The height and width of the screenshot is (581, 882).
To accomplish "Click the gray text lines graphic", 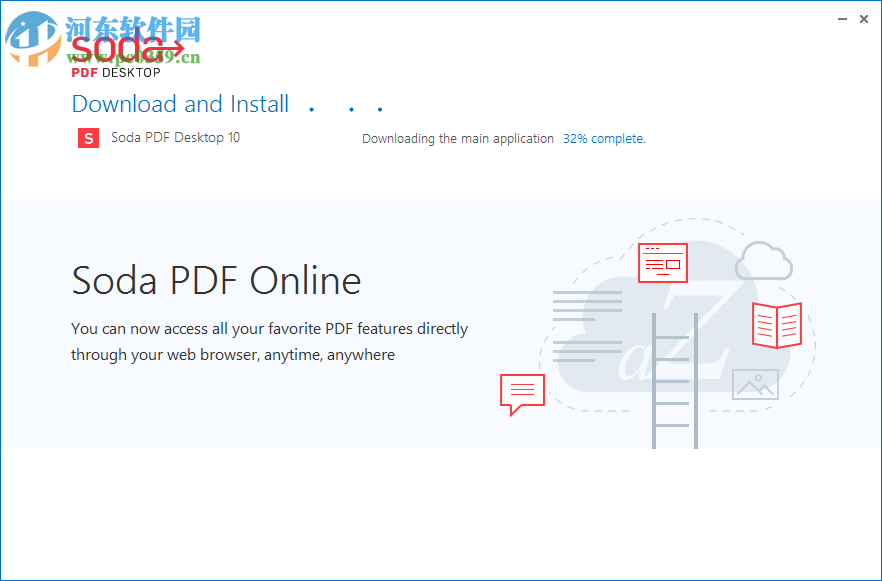I will (x=587, y=325).
